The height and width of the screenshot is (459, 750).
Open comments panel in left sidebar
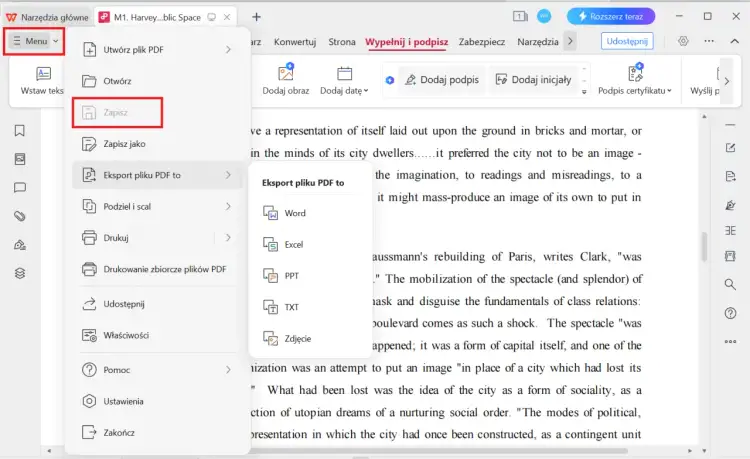coord(20,188)
